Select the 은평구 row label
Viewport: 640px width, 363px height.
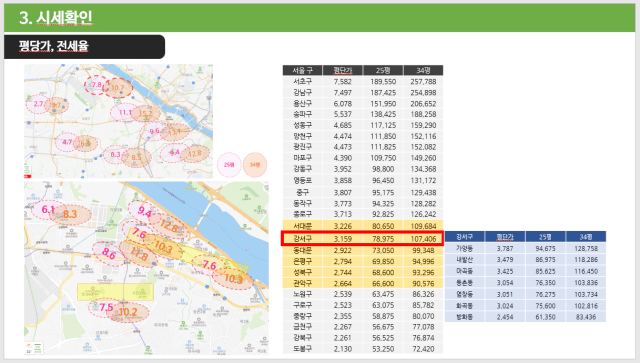coord(302,261)
